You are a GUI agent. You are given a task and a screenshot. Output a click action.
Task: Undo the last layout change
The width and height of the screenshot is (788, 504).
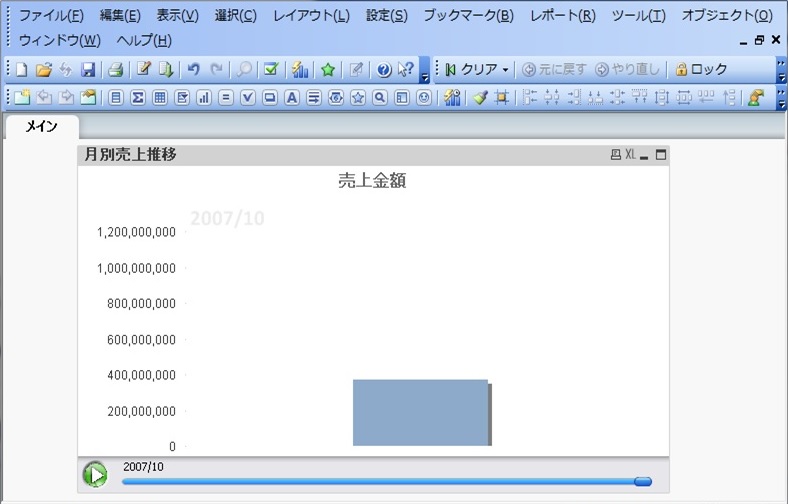click(x=193, y=69)
